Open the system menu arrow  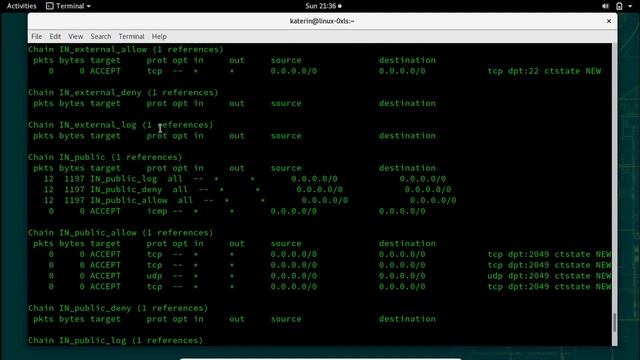(630, 6)
